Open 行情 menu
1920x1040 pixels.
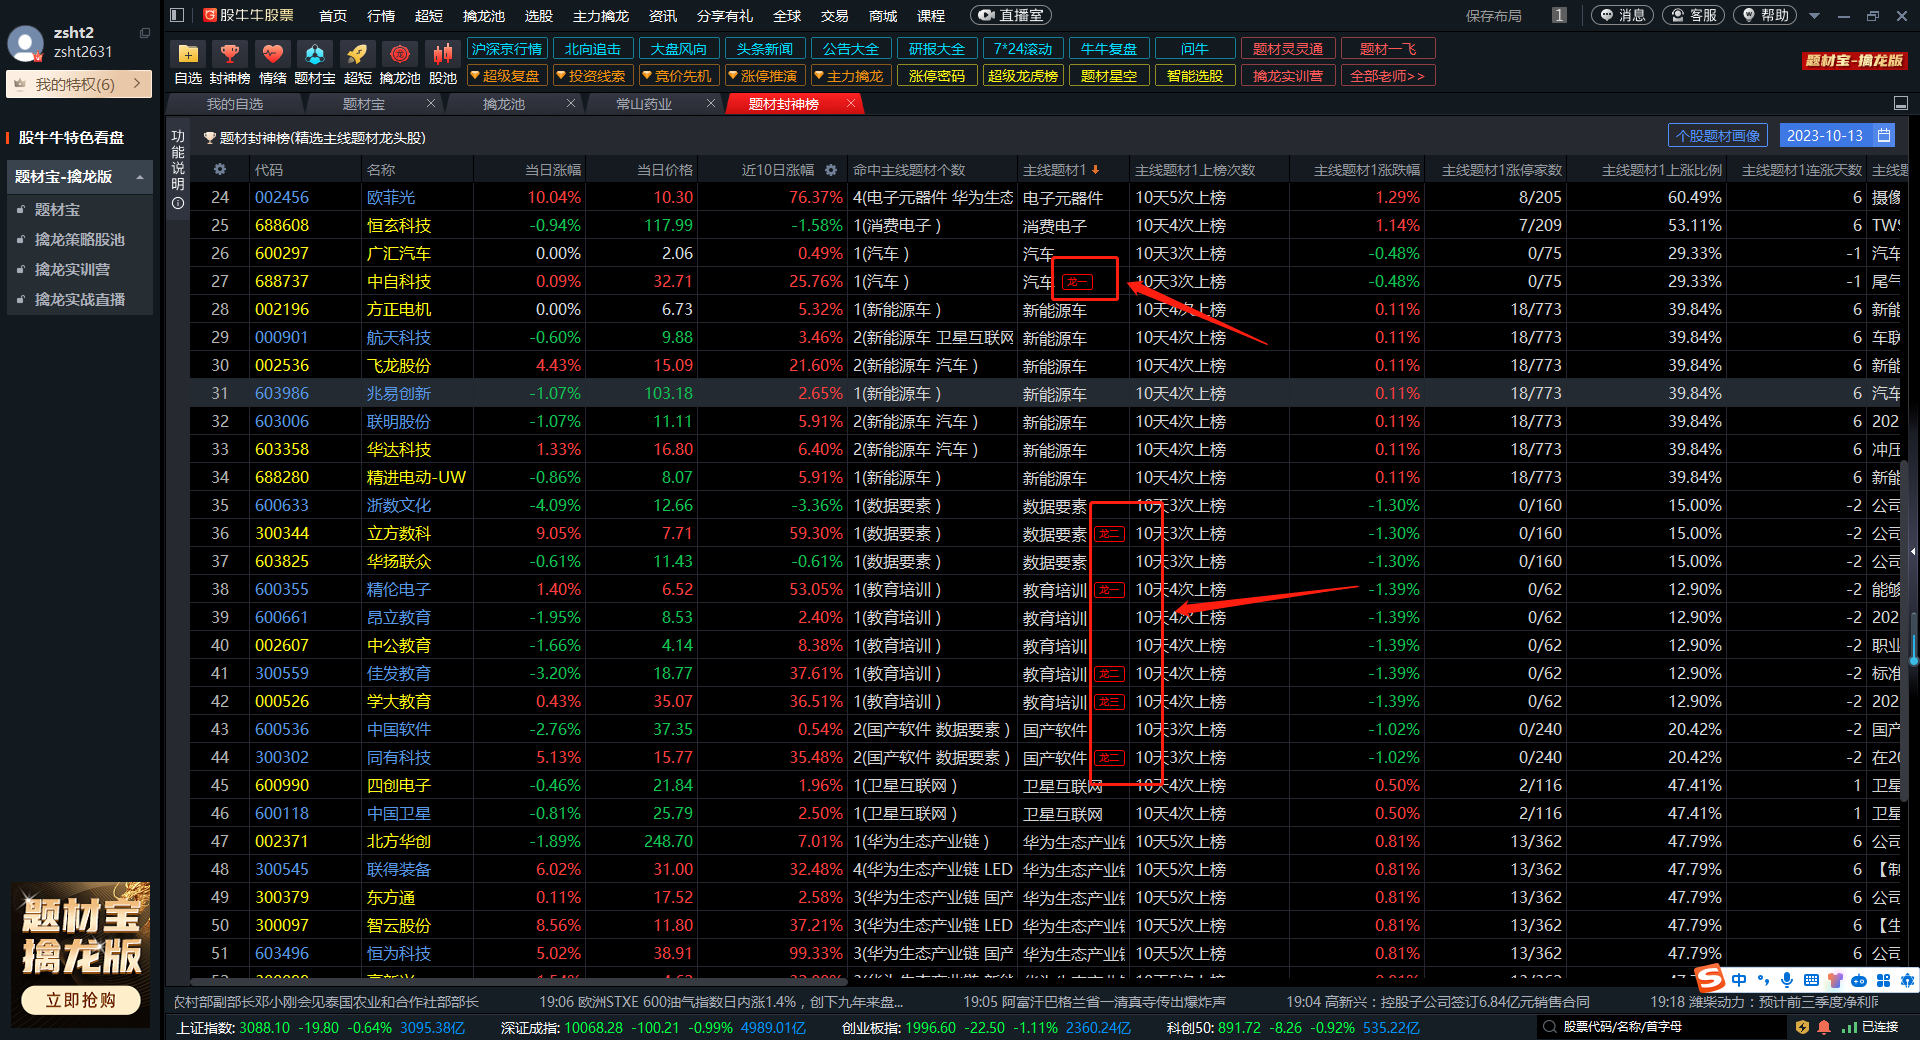(x=381, y=16)
